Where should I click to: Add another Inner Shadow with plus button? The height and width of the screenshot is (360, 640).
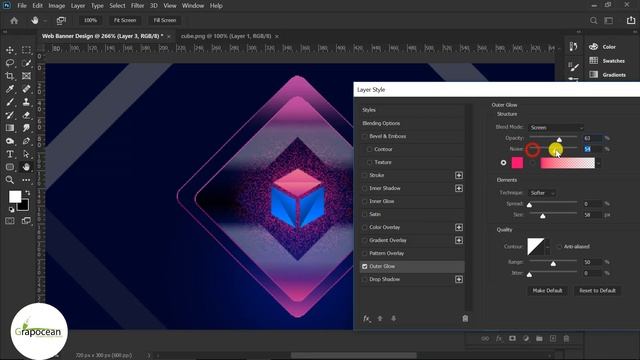(x=459, y=188)
